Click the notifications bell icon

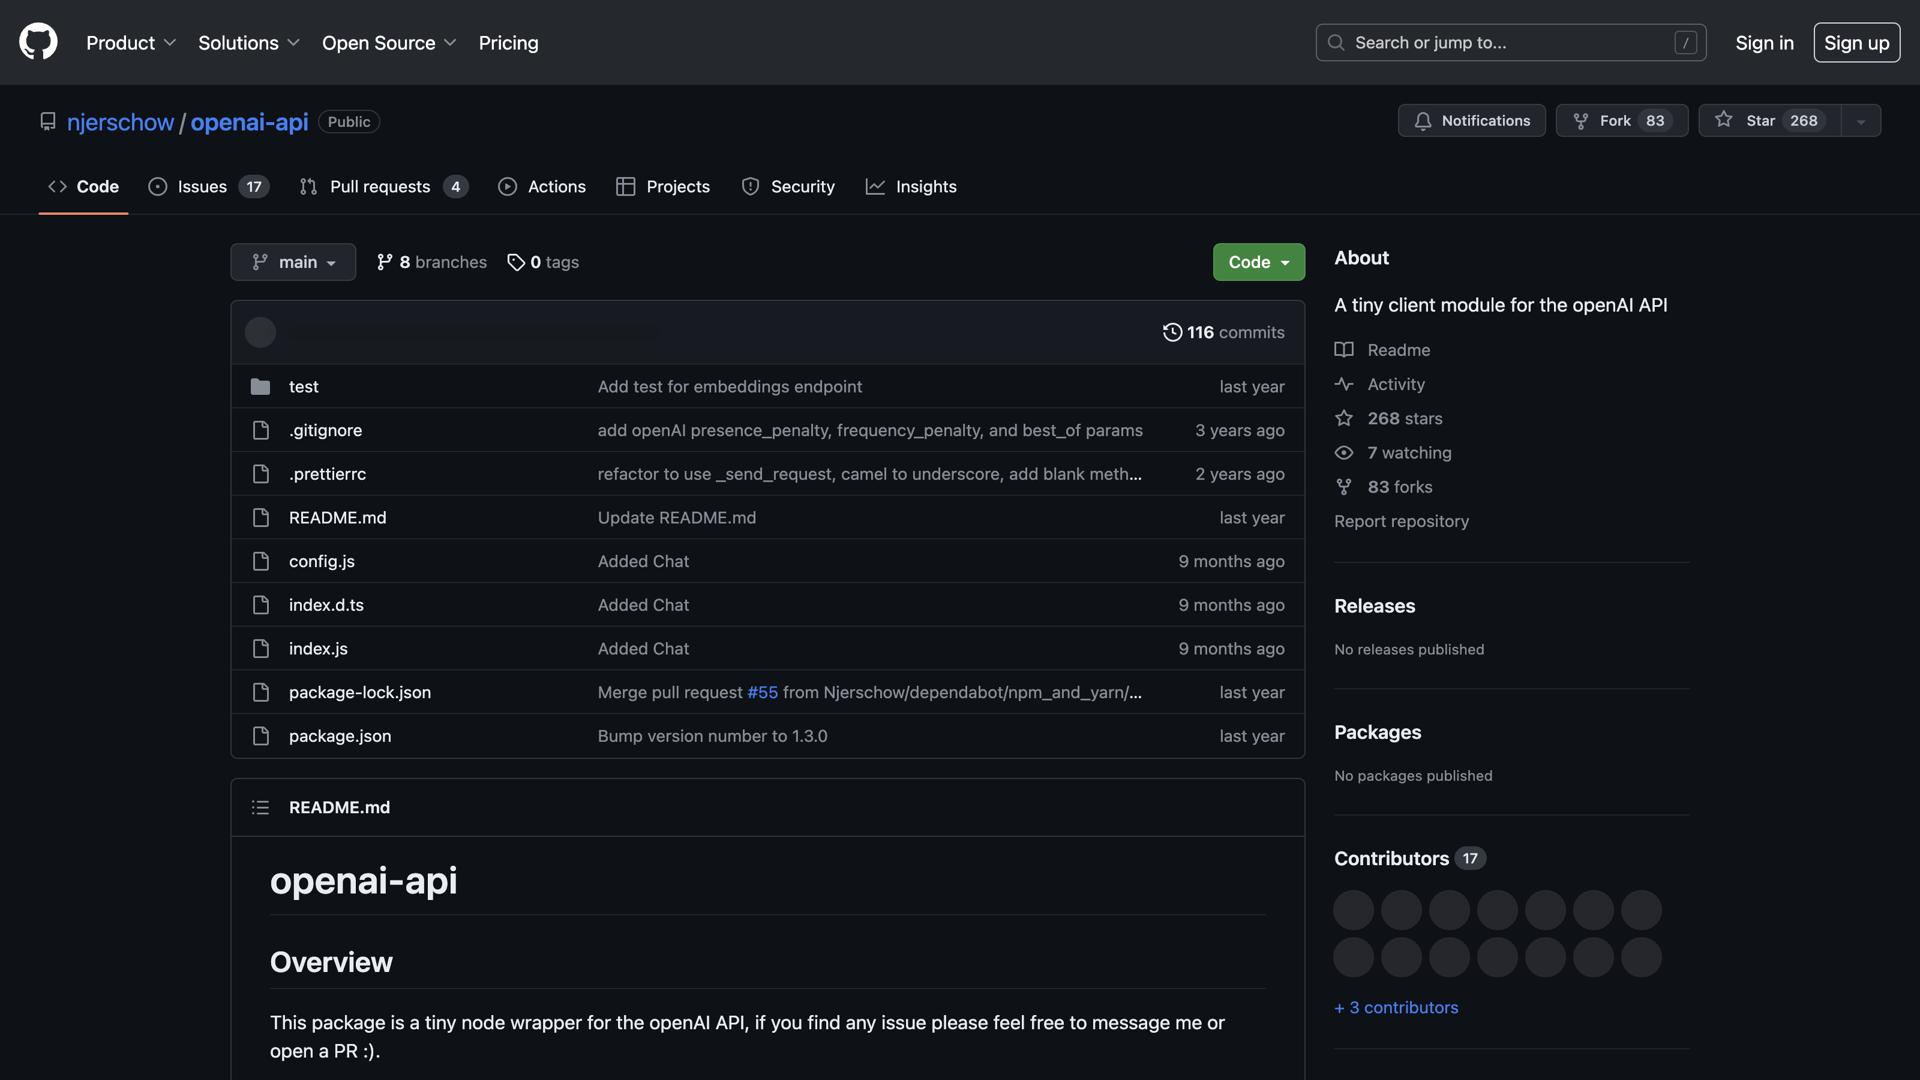point(1424,120)
